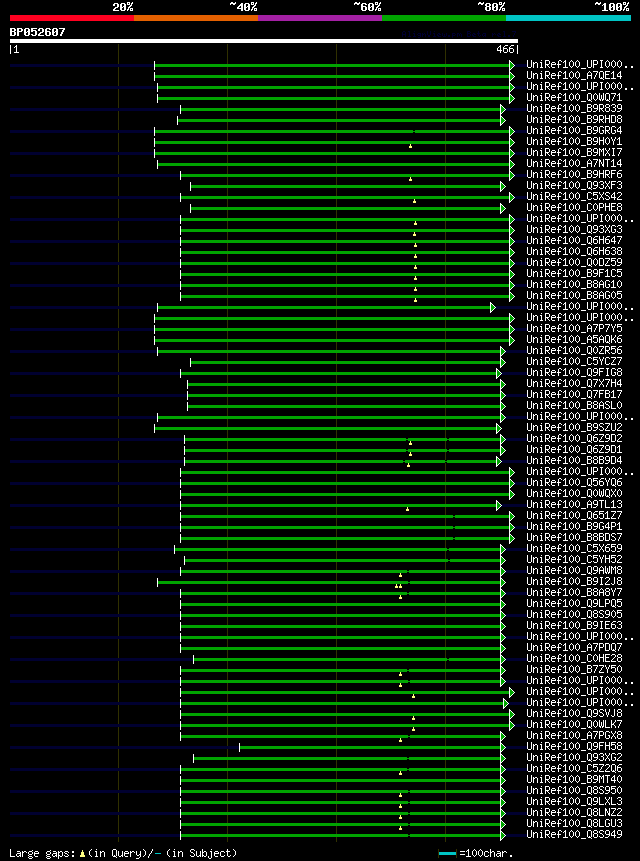
Task: Choose the UniRef100_Q0DZ59 hit label
Action: click(574, 262)
